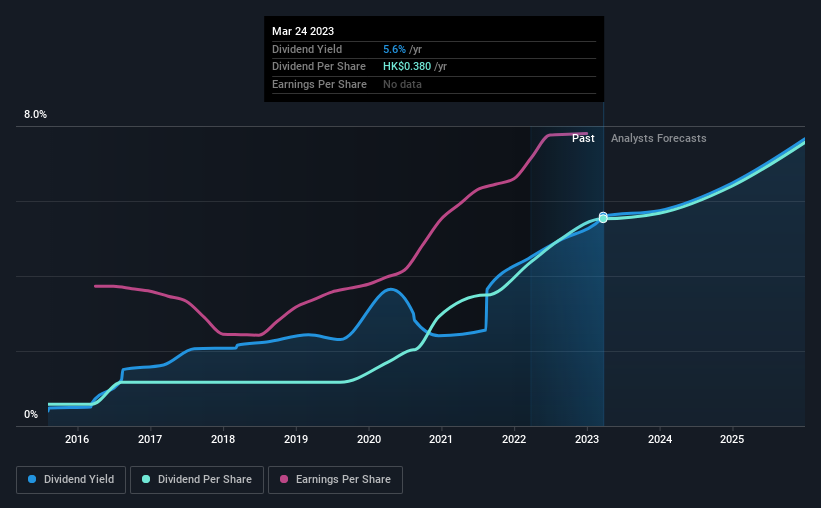Click the 2021 x-axis label
This screenshot has height=508, width=821.
click(x=441, y=439)
